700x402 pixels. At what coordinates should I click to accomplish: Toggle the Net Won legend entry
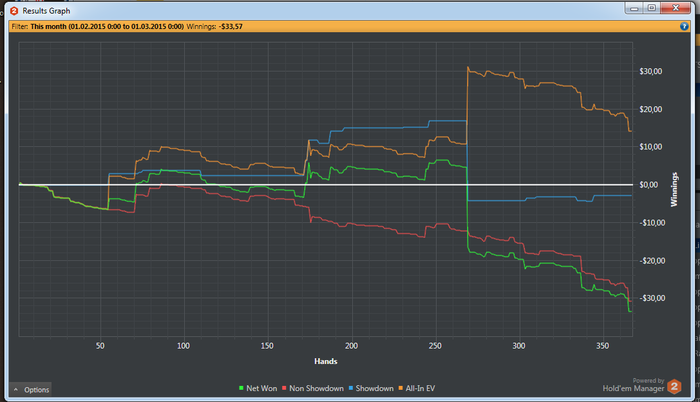[x=258, y=388]
